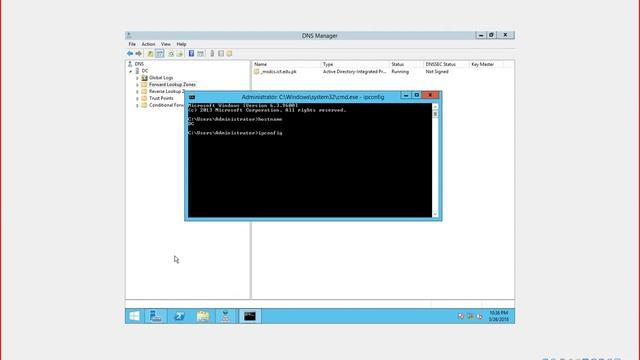Expand the Conditional Forwarders node

pyautogui.click(x=137, y=106)
